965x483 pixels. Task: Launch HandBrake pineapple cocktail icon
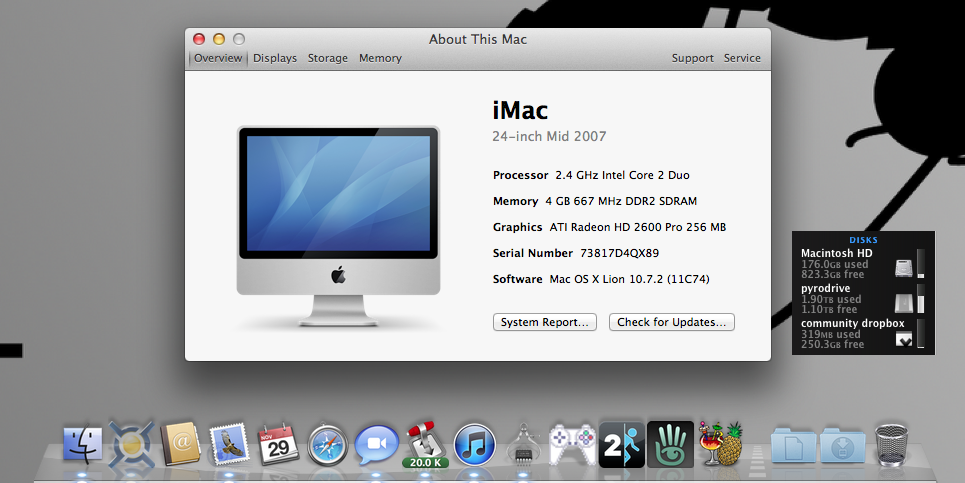click(719, 444)
